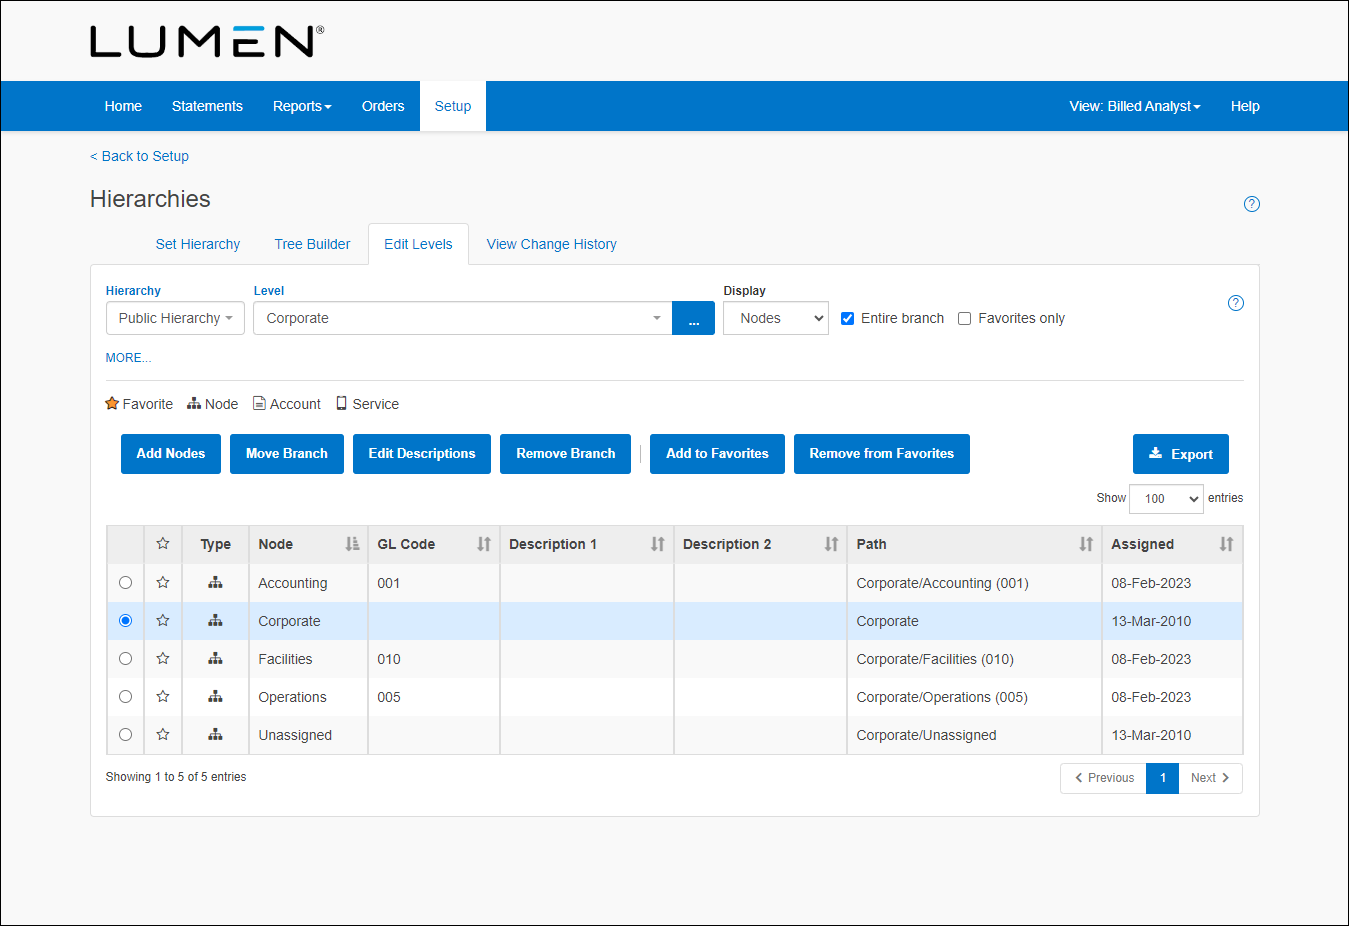Click the node type icon for Facilities
1349x926 pixels.
click(x=215, y=658)
